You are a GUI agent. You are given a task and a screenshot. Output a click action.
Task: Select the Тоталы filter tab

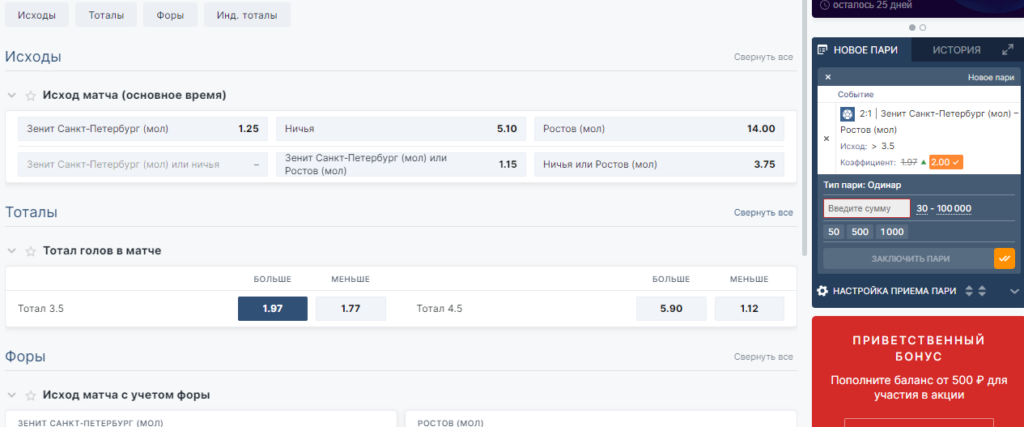(106, 15)
